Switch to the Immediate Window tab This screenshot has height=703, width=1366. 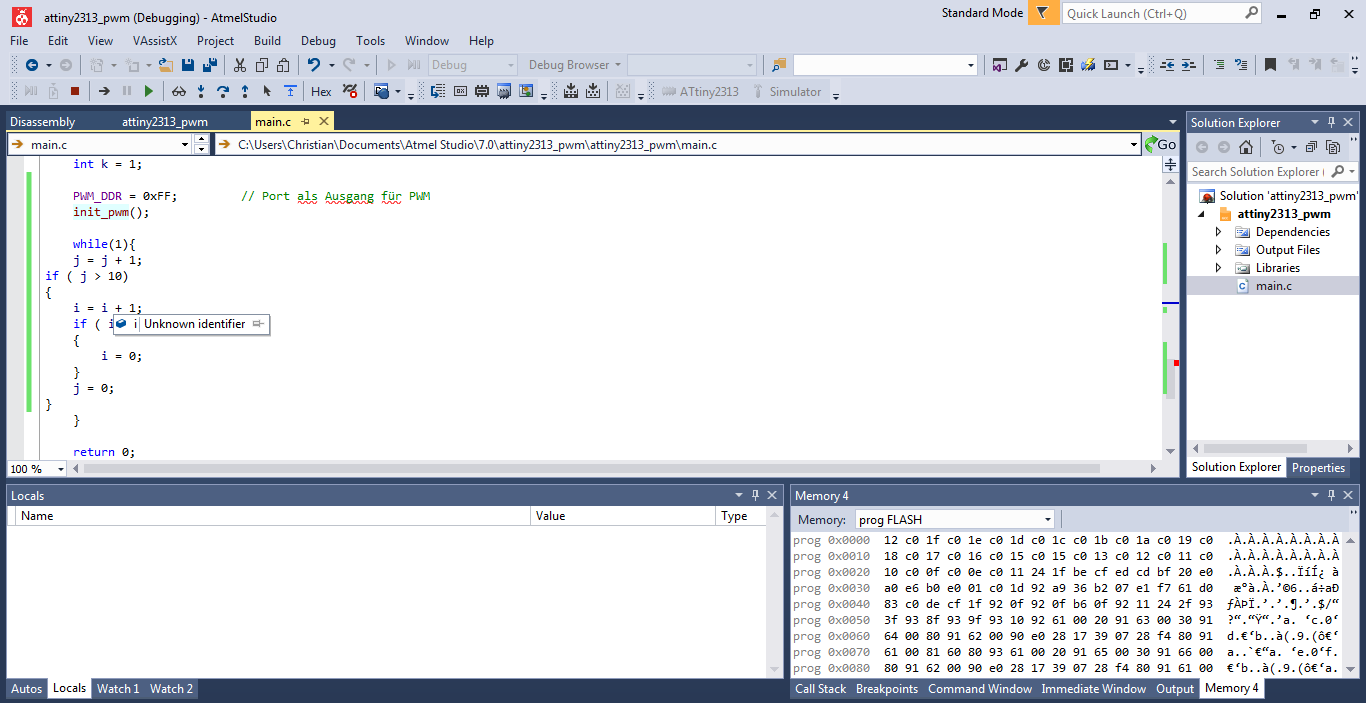click(x=1093, y=689)
